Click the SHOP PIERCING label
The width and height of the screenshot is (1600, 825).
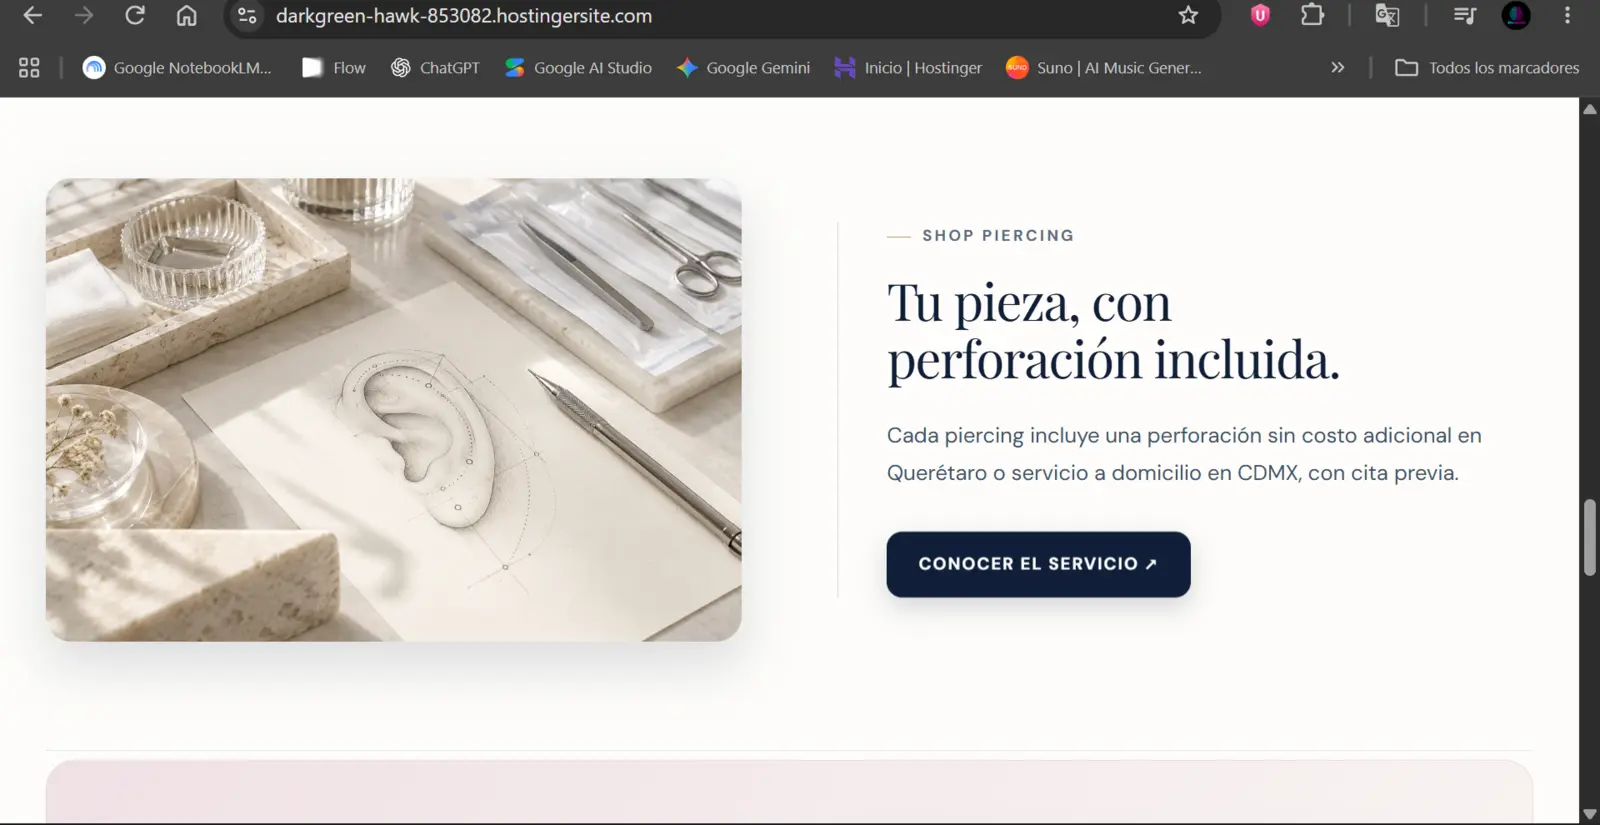point(998,236)
